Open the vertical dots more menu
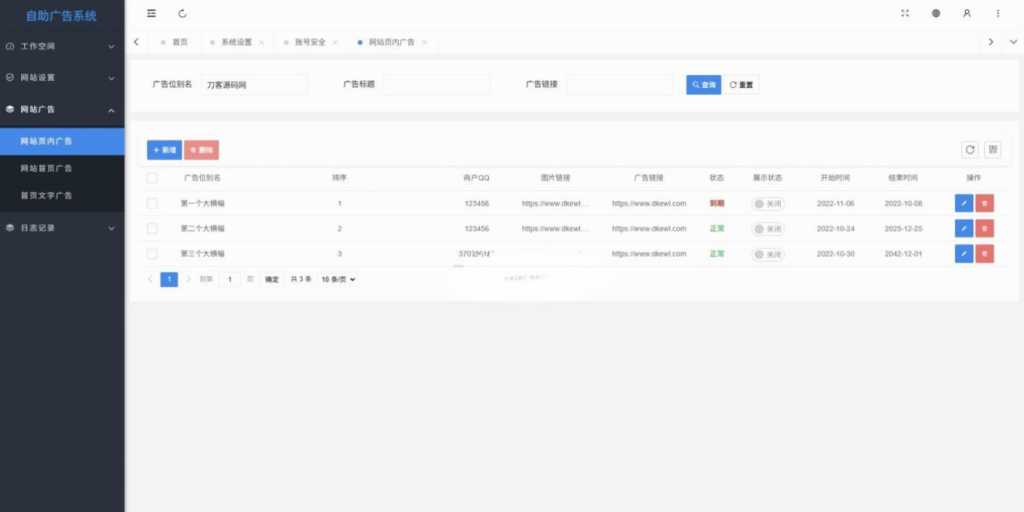Viewport: 1024px width, 512px height. point(998,13)
